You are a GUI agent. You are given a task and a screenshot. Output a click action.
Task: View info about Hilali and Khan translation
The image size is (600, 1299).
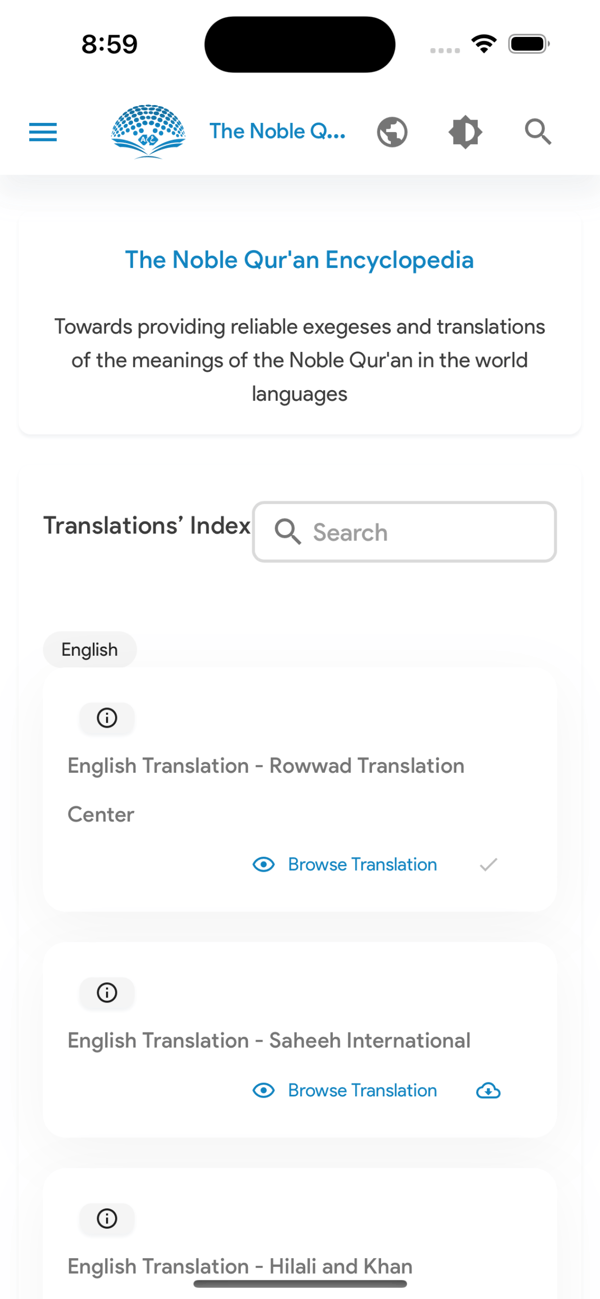pyautogui.click(x=107, y=1219)
